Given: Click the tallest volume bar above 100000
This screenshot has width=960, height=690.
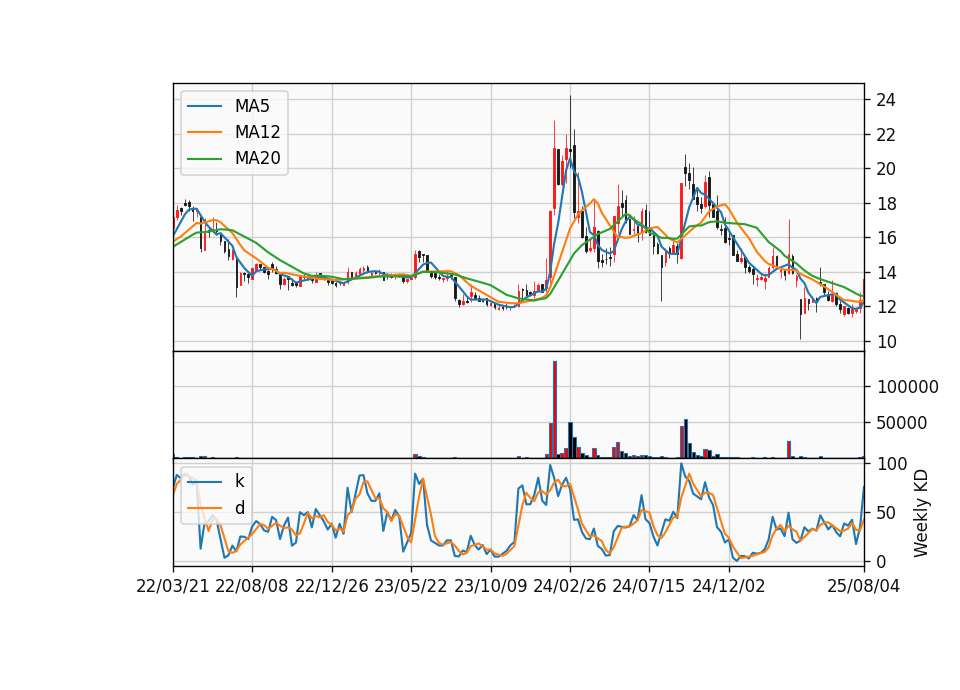Looking at the screenshot, I should (x=555, y=410).
